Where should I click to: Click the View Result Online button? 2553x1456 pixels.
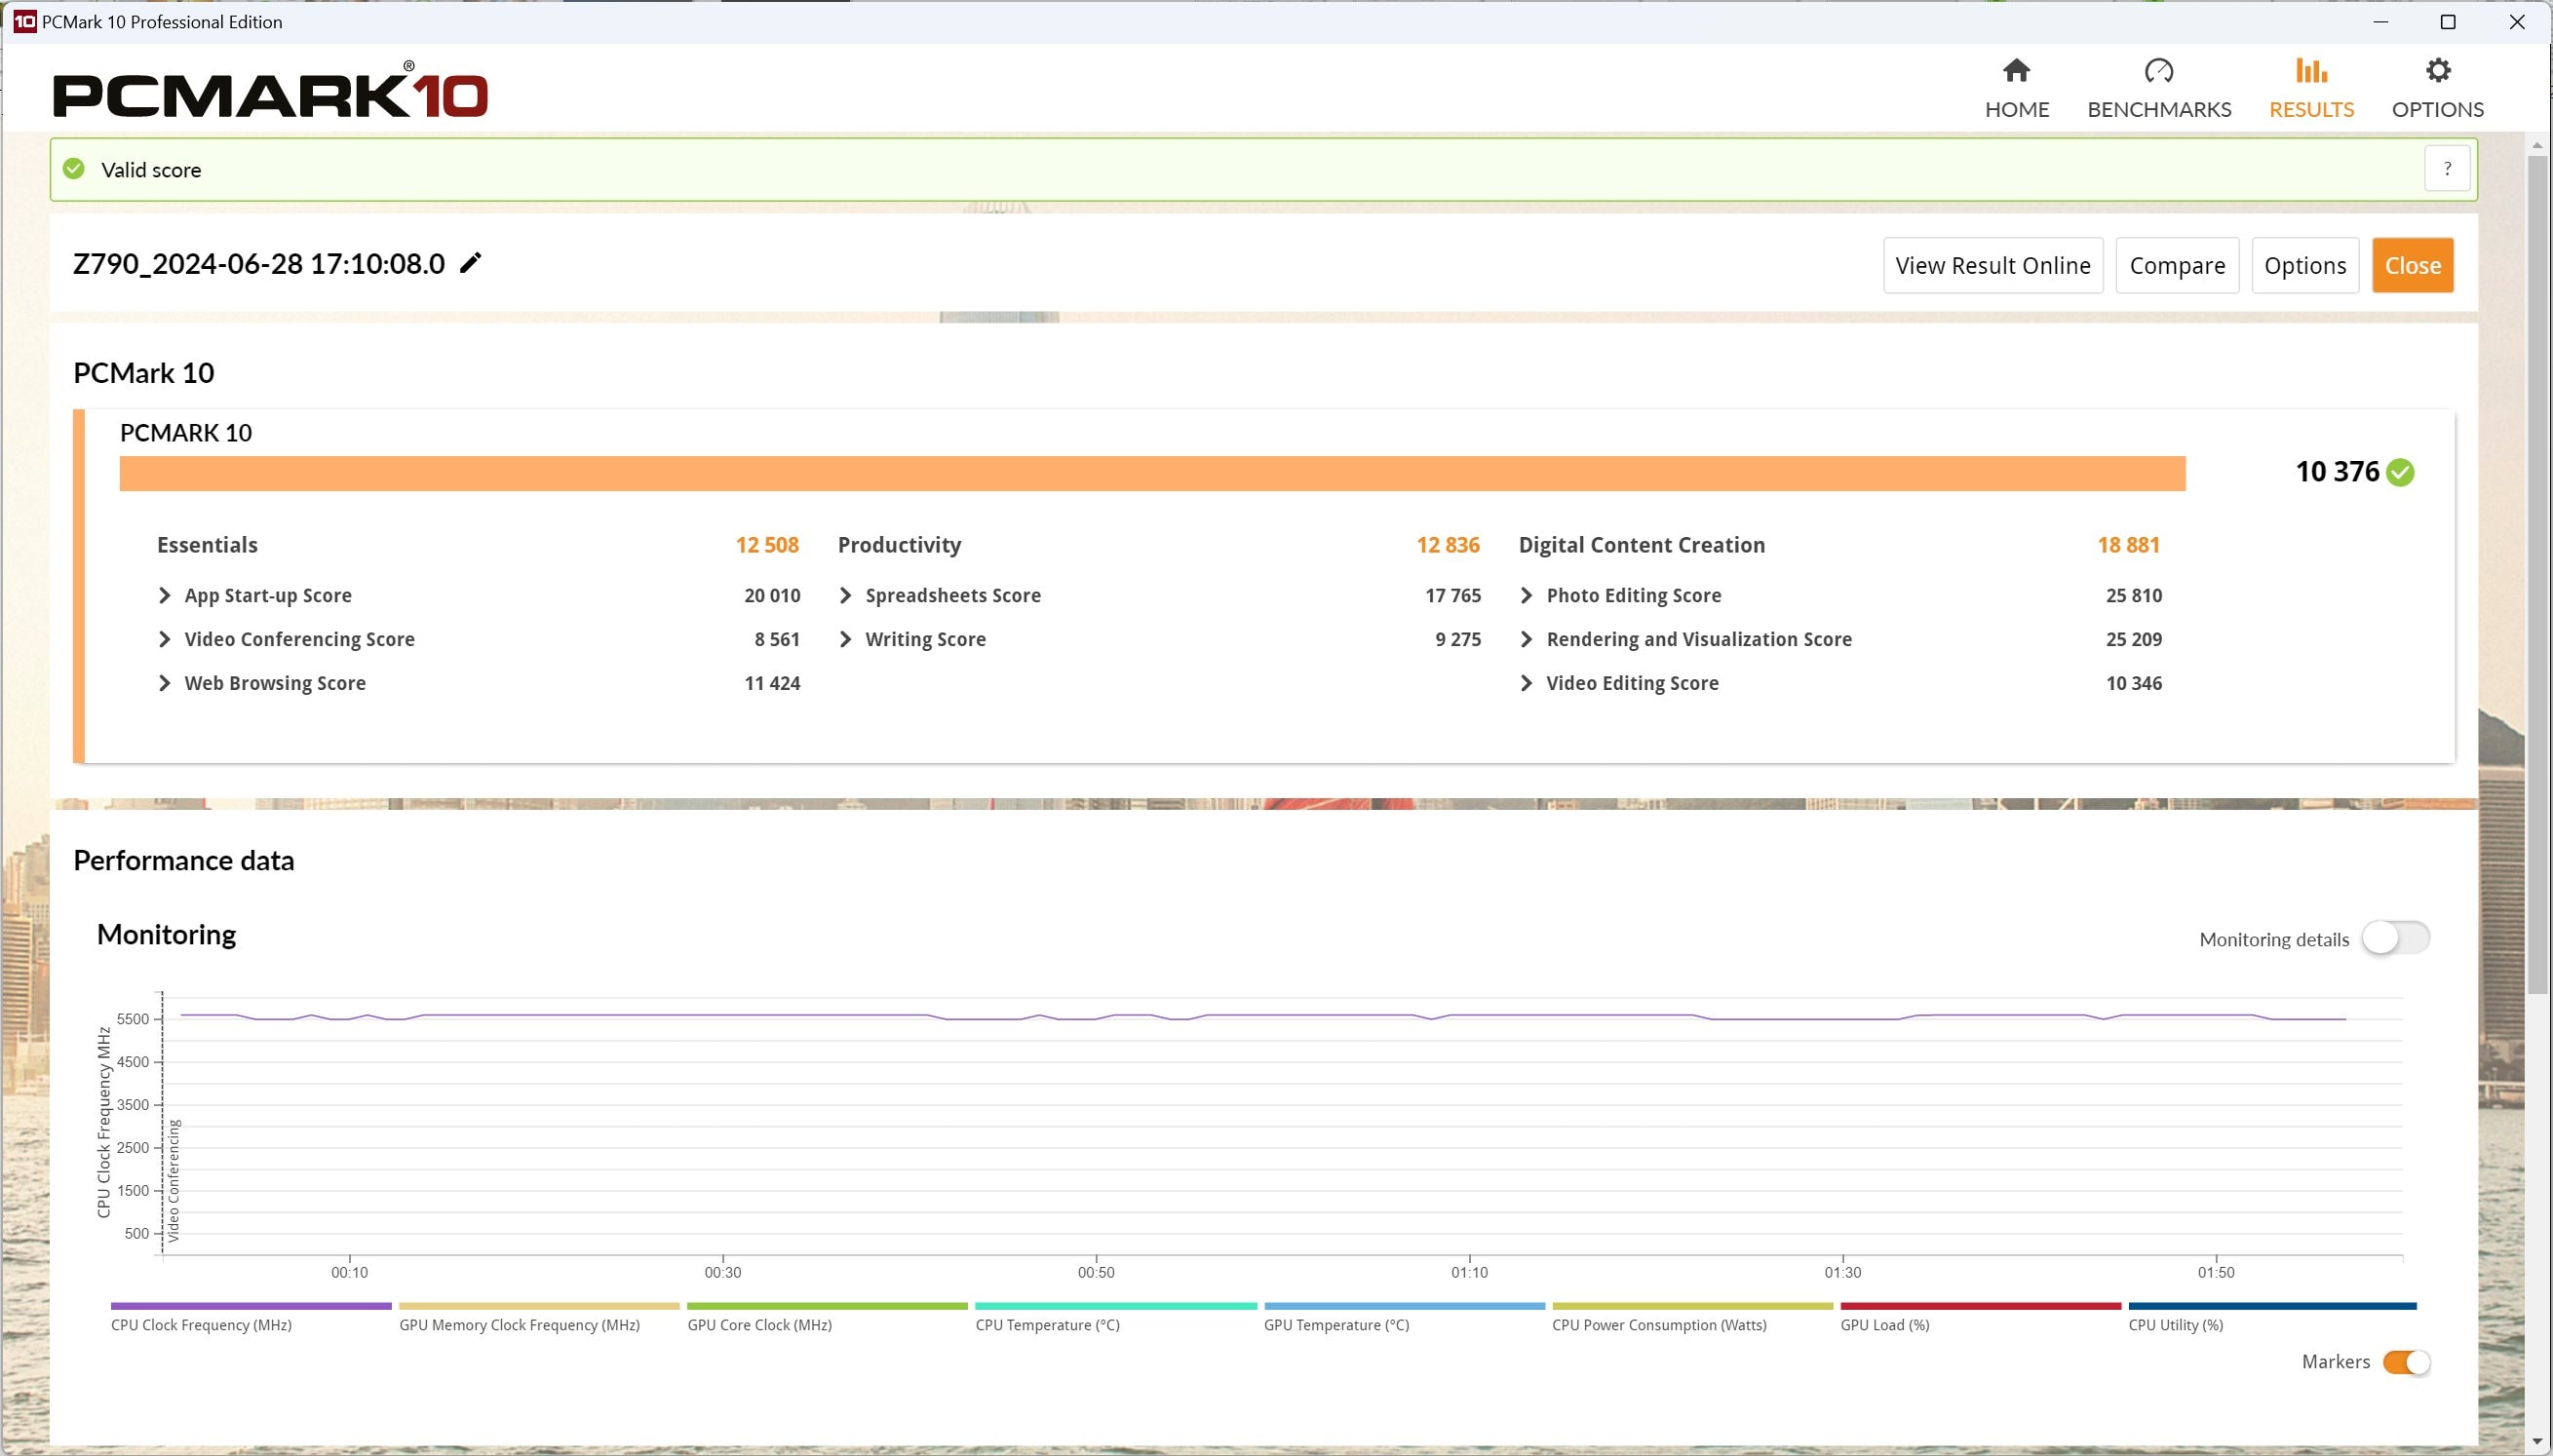[x=1992, y=264]
